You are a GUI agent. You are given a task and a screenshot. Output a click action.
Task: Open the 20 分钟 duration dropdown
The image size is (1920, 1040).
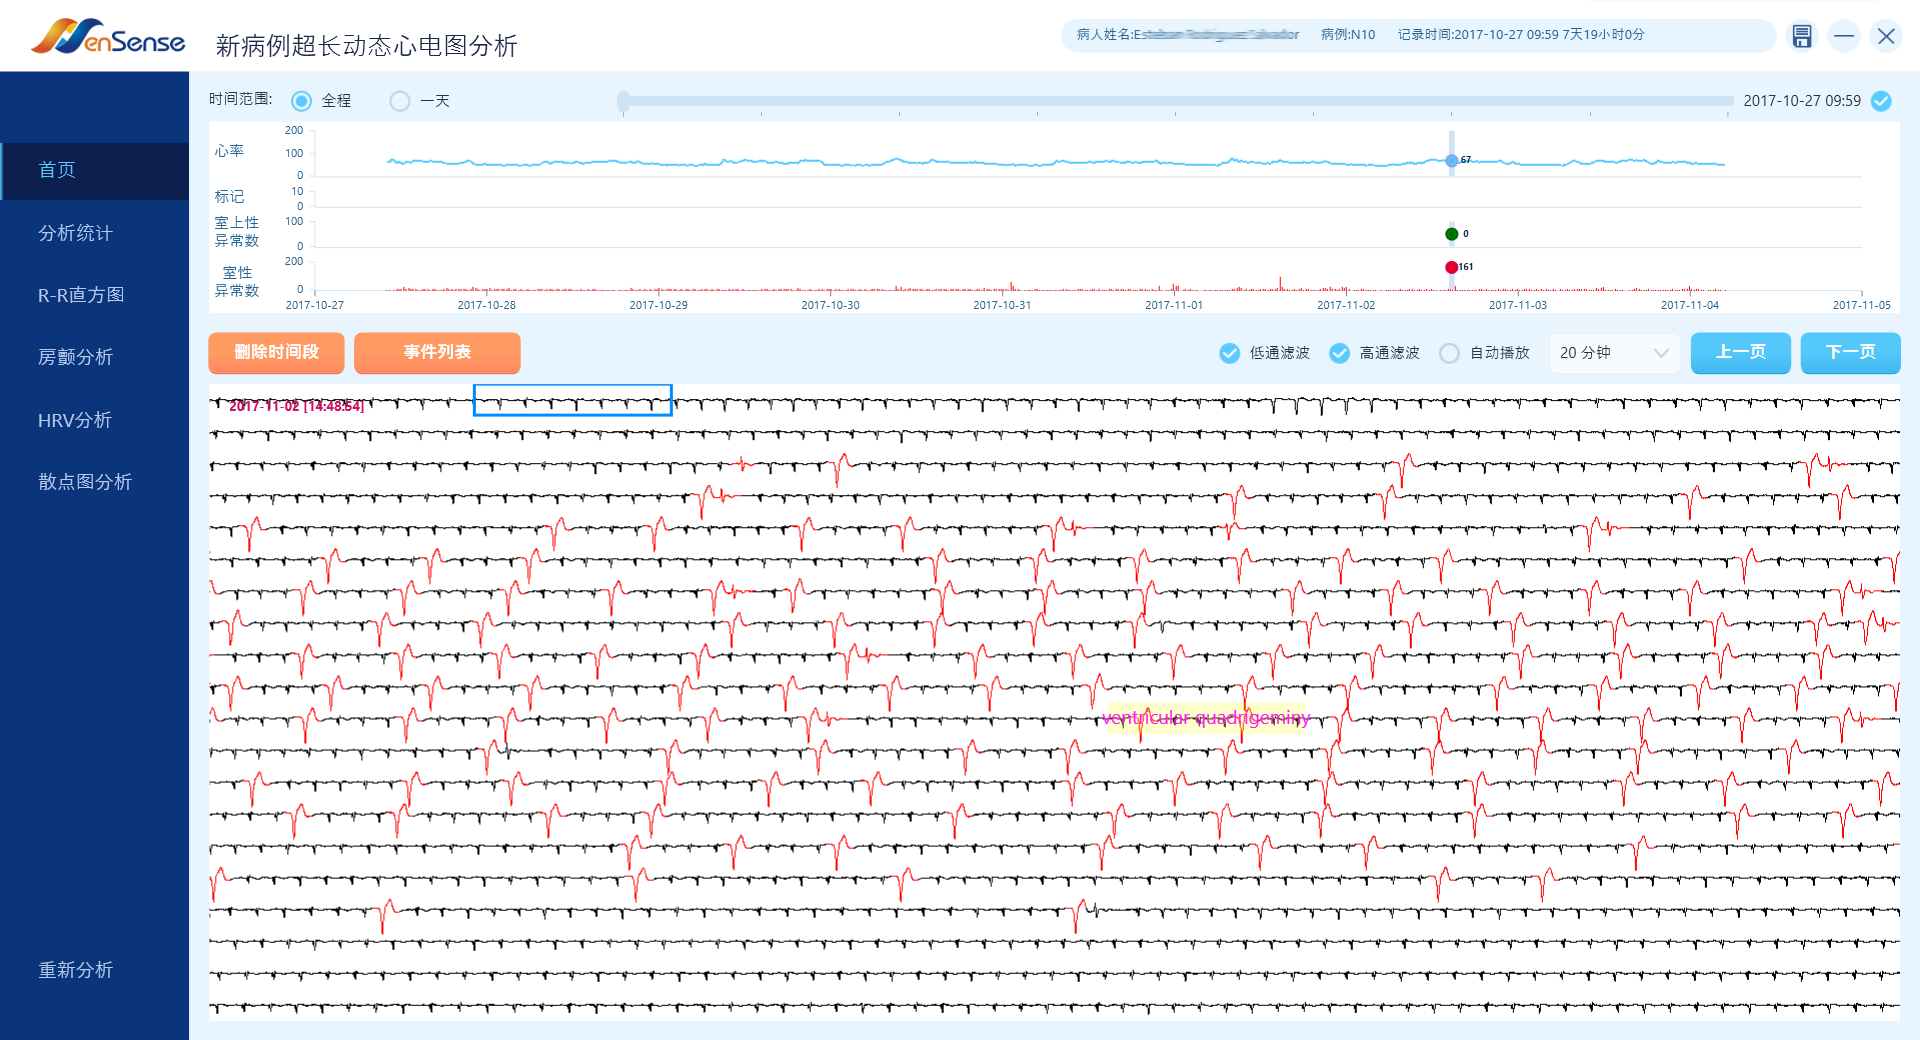(1614, 353)
